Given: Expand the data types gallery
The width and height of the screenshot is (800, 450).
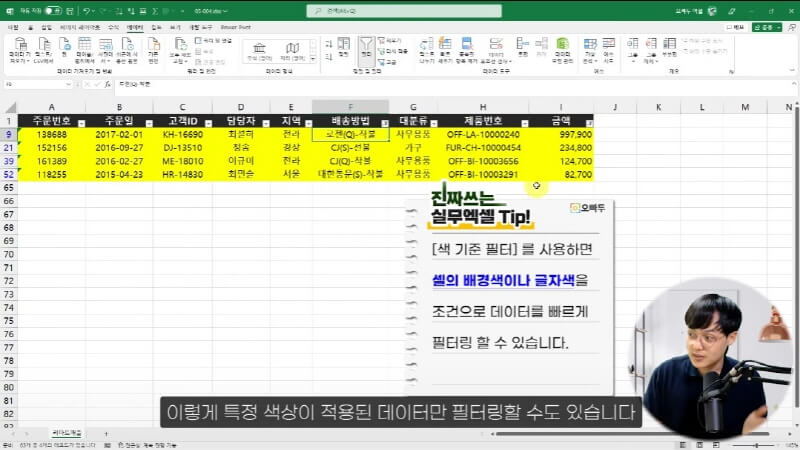Looking at the screenshot, I should (313, 59).
